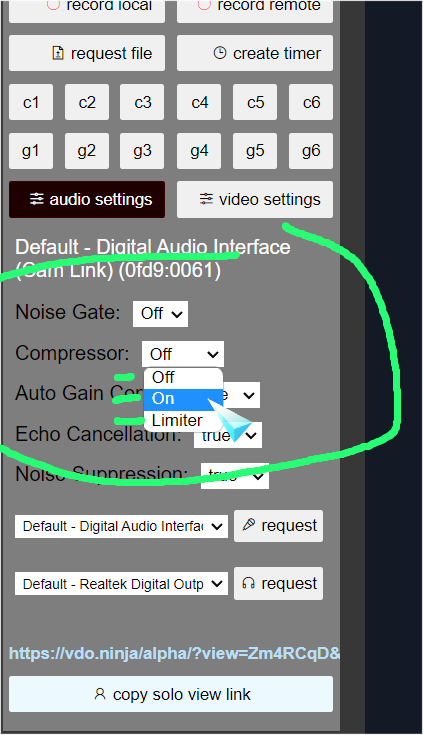Request speaker change with headphones button

[279, 584]
